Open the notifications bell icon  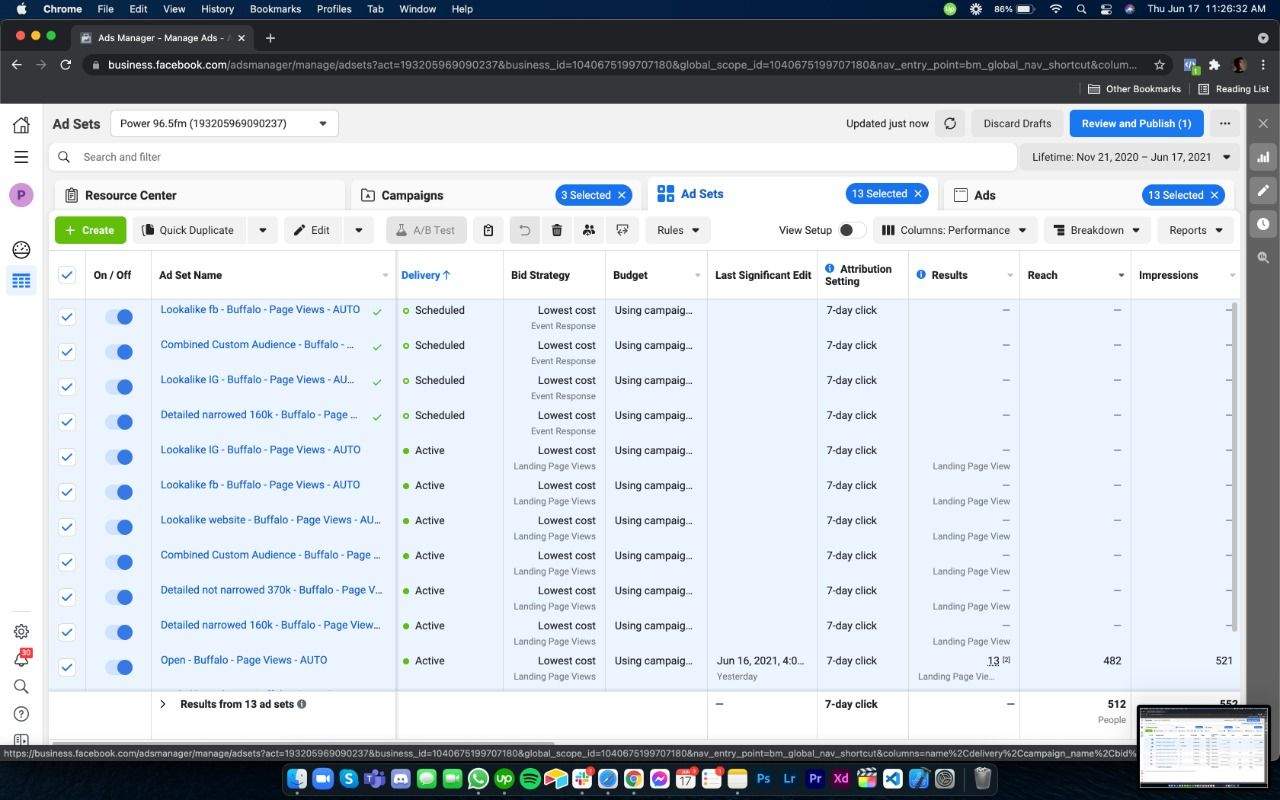20,659
